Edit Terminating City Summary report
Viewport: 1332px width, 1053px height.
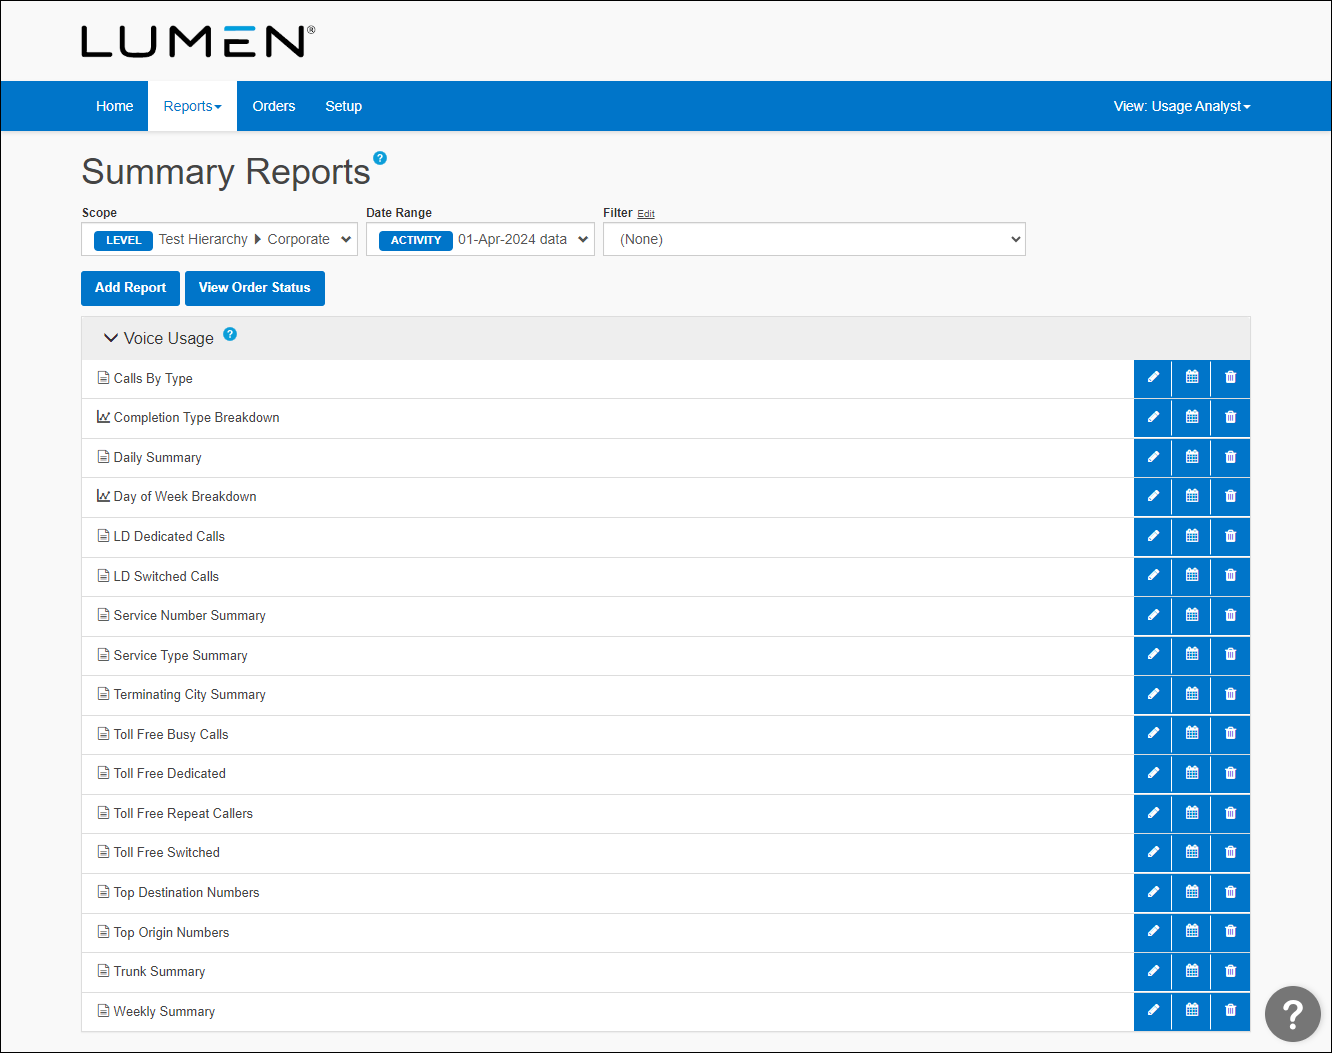click(1153, 694)
